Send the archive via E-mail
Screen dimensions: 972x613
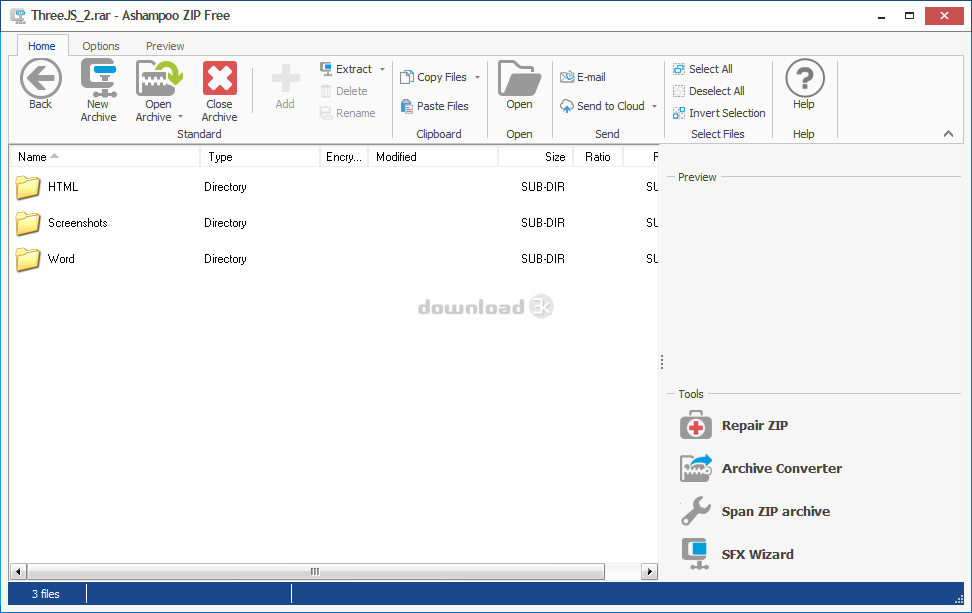[x=588, y=75]
